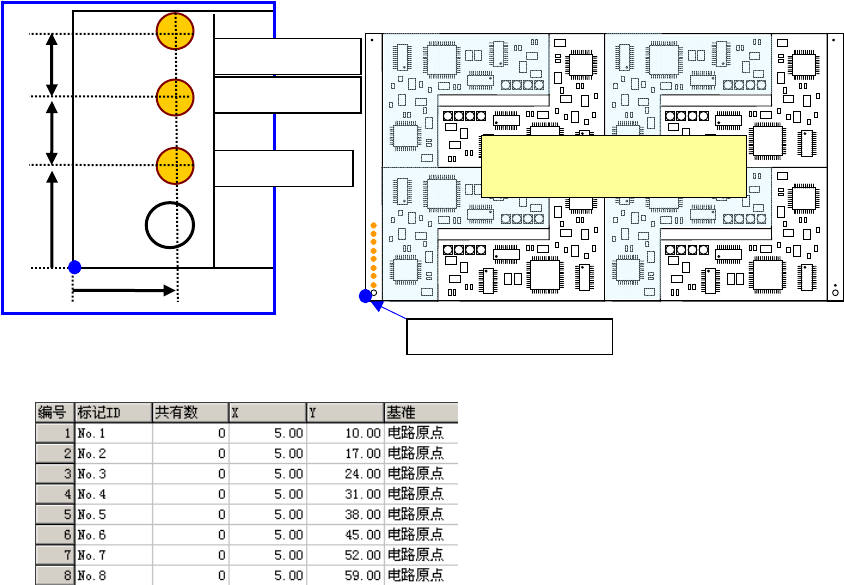The image size is (844, 585).
Task: Select the topmost orange bad mark circle
Action: click(x=175, y=31)
